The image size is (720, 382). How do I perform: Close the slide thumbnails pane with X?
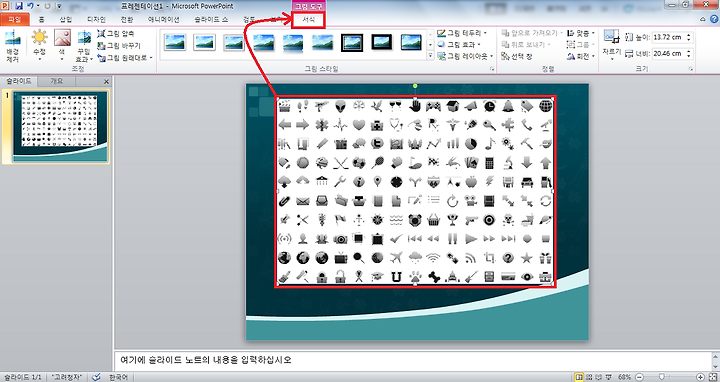pos(107,82)
